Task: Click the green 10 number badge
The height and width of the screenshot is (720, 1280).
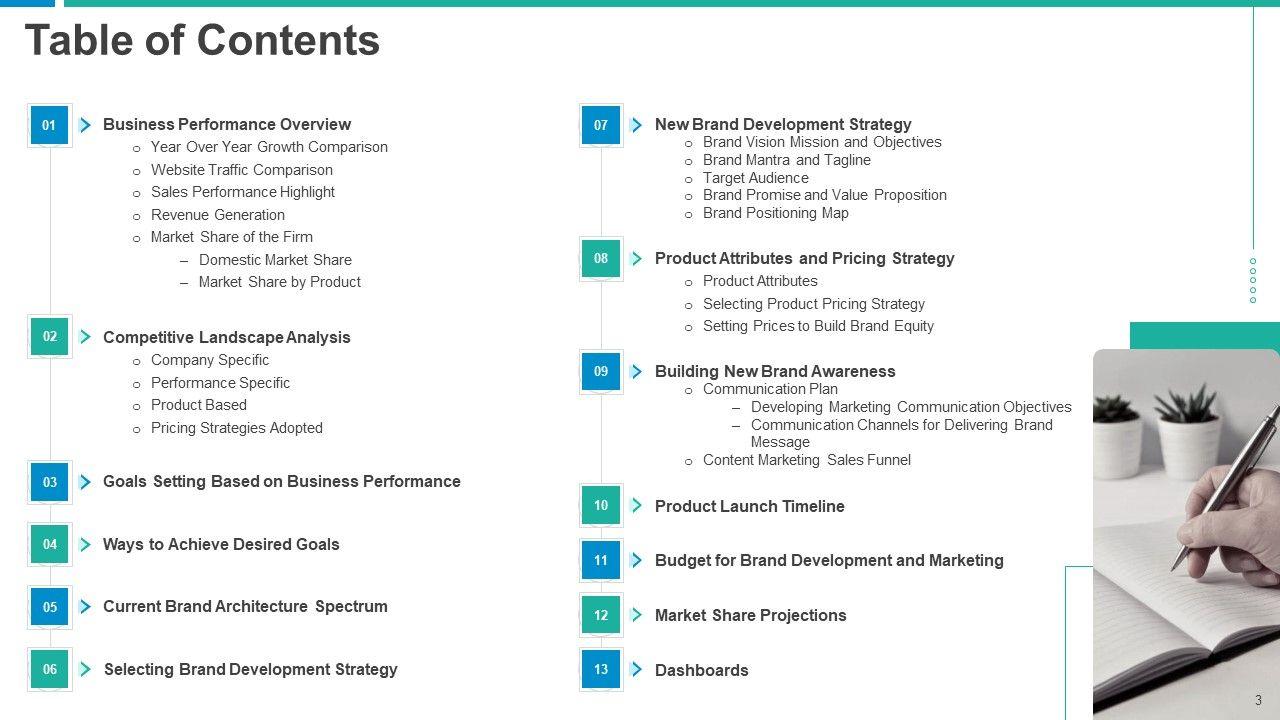Action: point(601,506)
